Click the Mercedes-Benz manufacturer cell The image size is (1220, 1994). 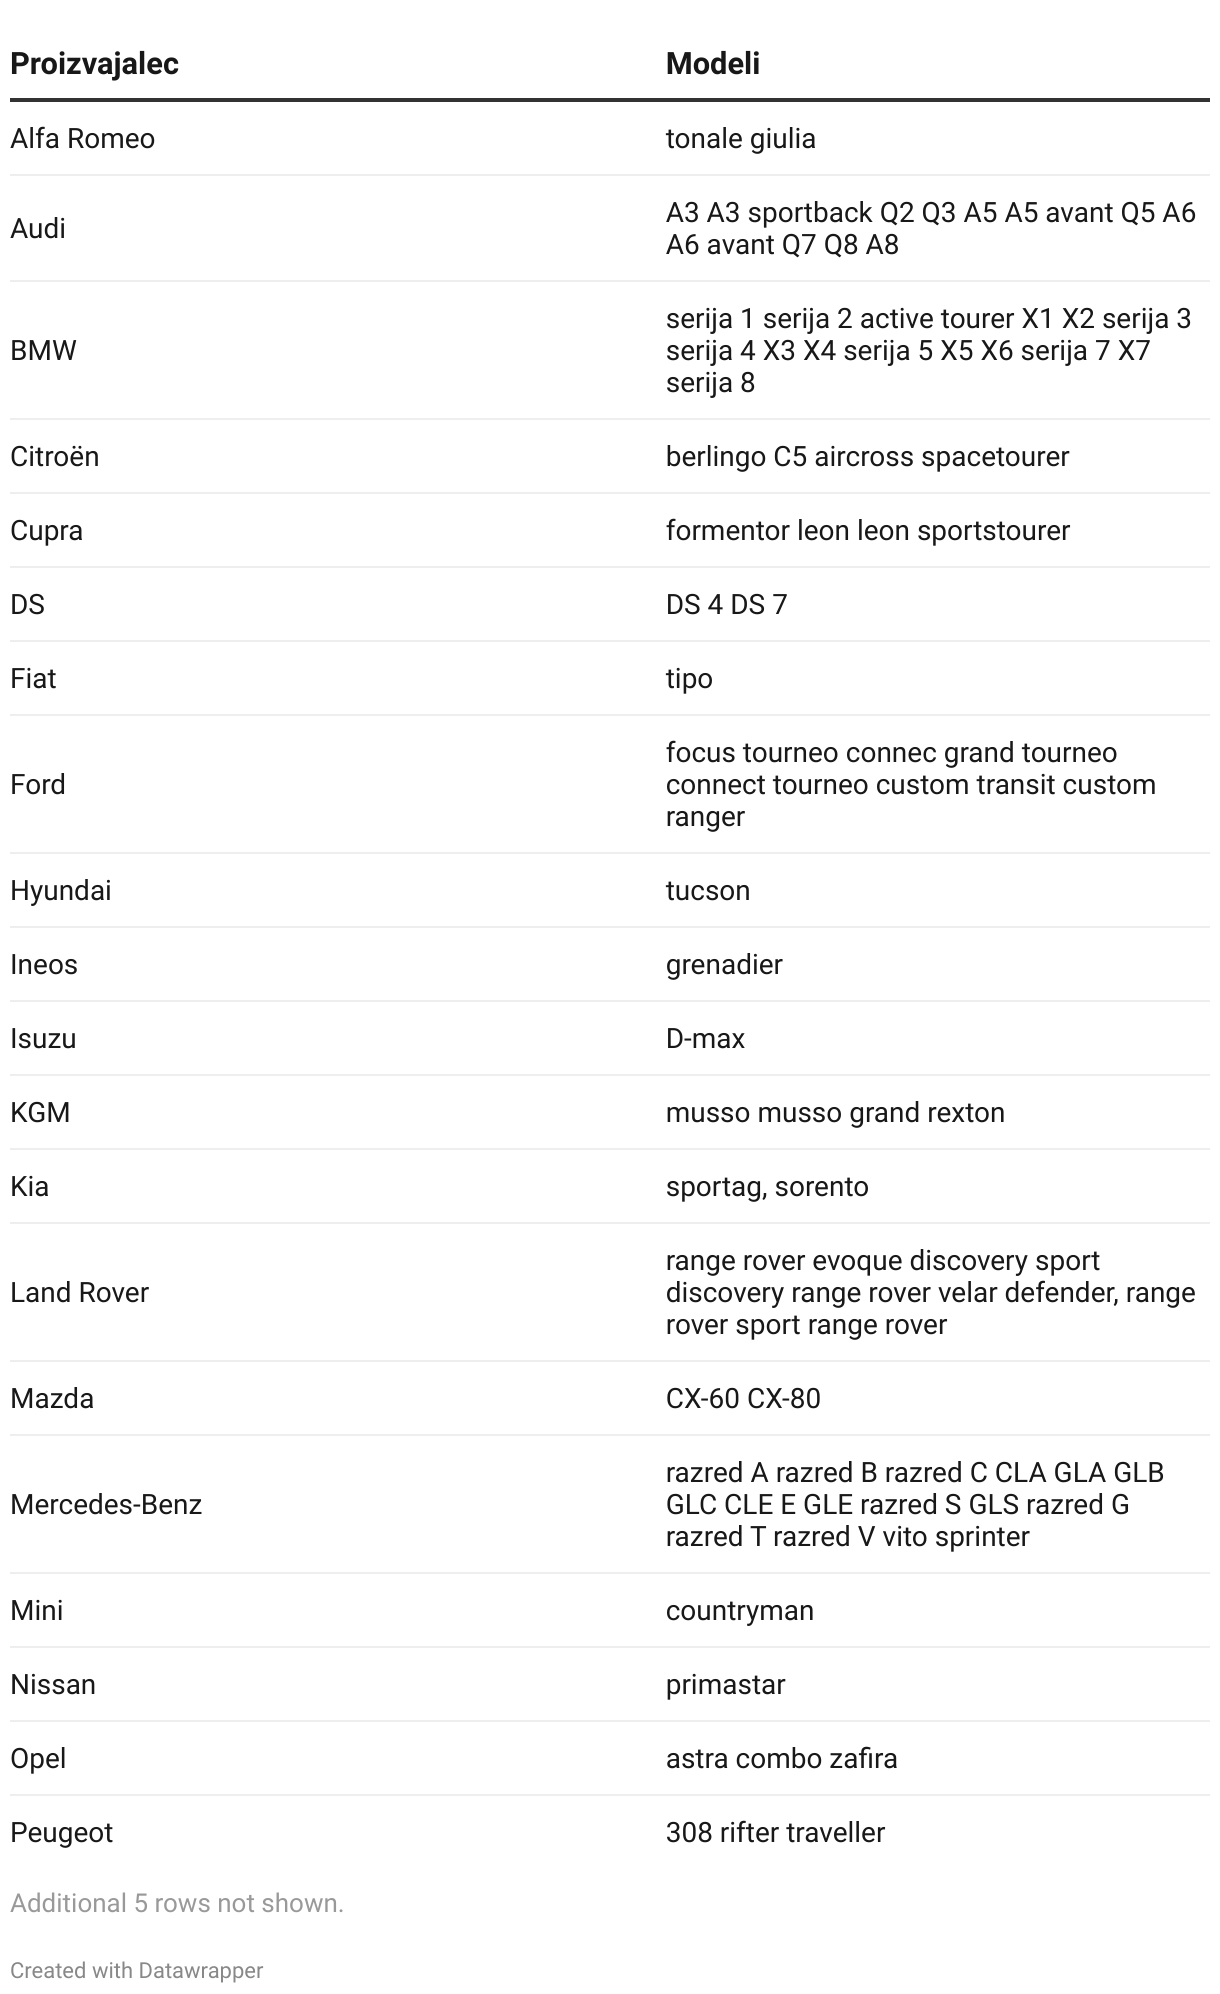click(106, 1505)
